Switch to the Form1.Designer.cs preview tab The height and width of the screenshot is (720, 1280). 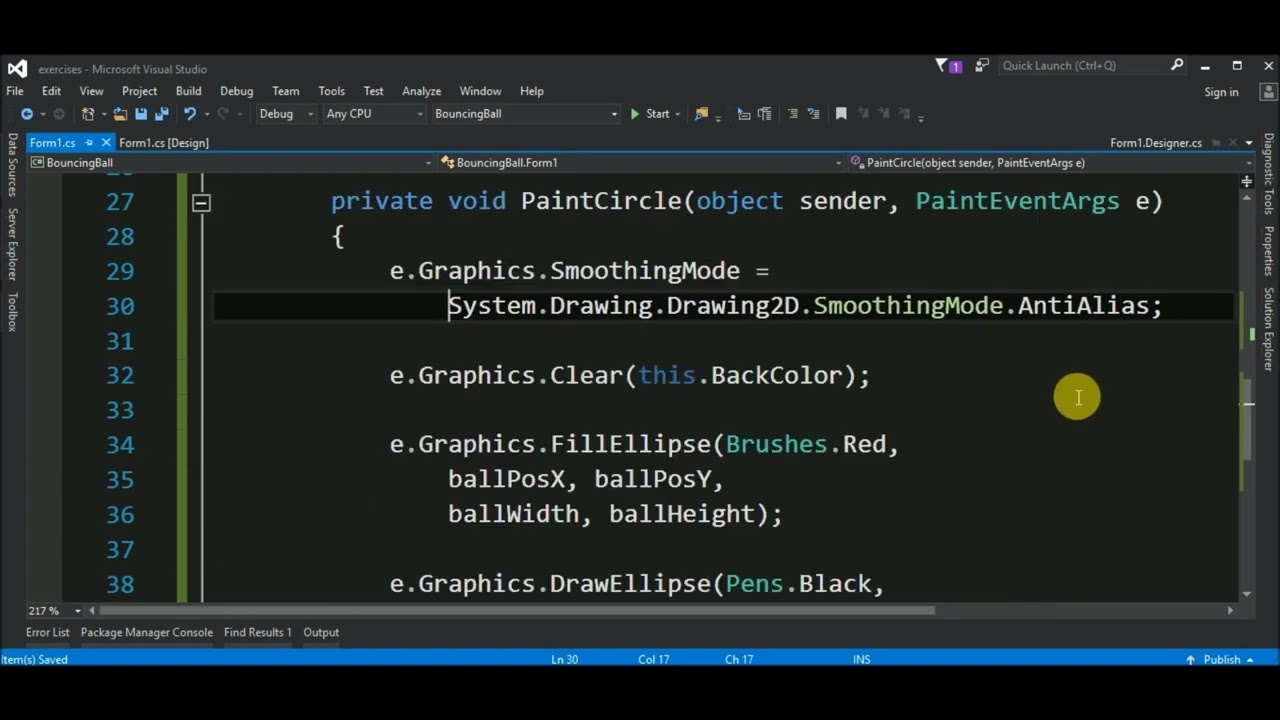tap(1155, 143)
